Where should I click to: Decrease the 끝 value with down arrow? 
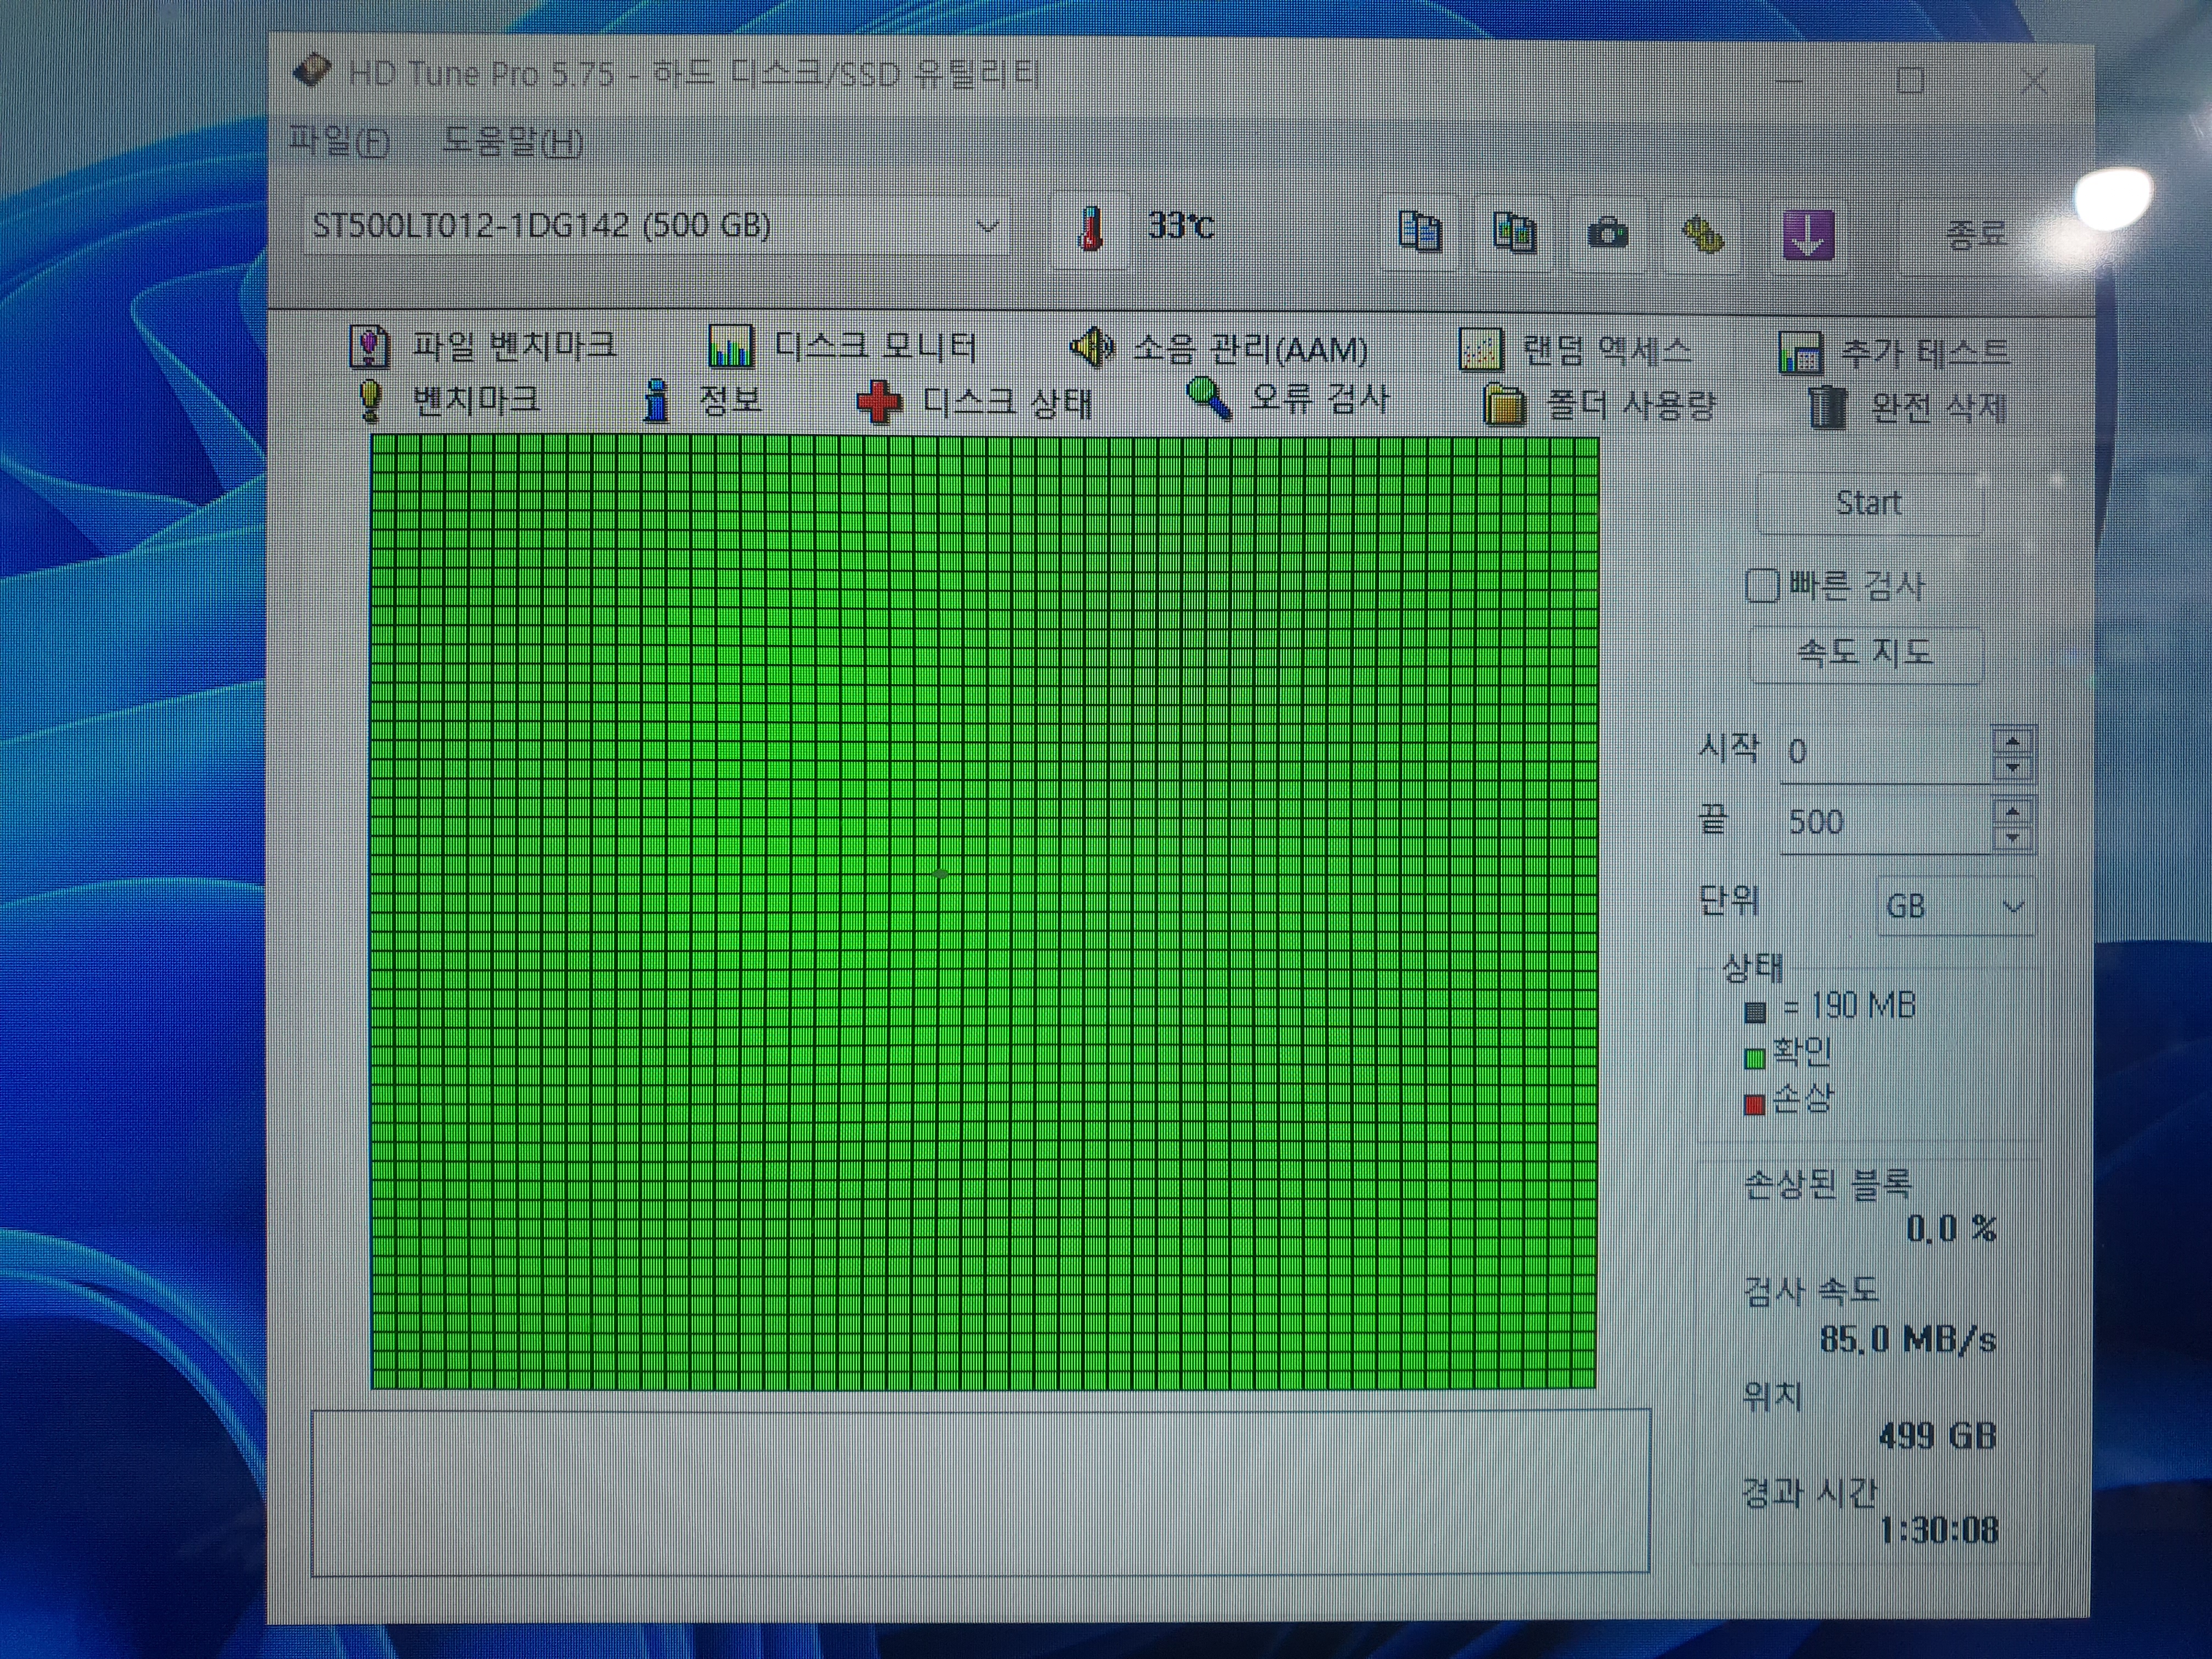[x=2013, y=838]
